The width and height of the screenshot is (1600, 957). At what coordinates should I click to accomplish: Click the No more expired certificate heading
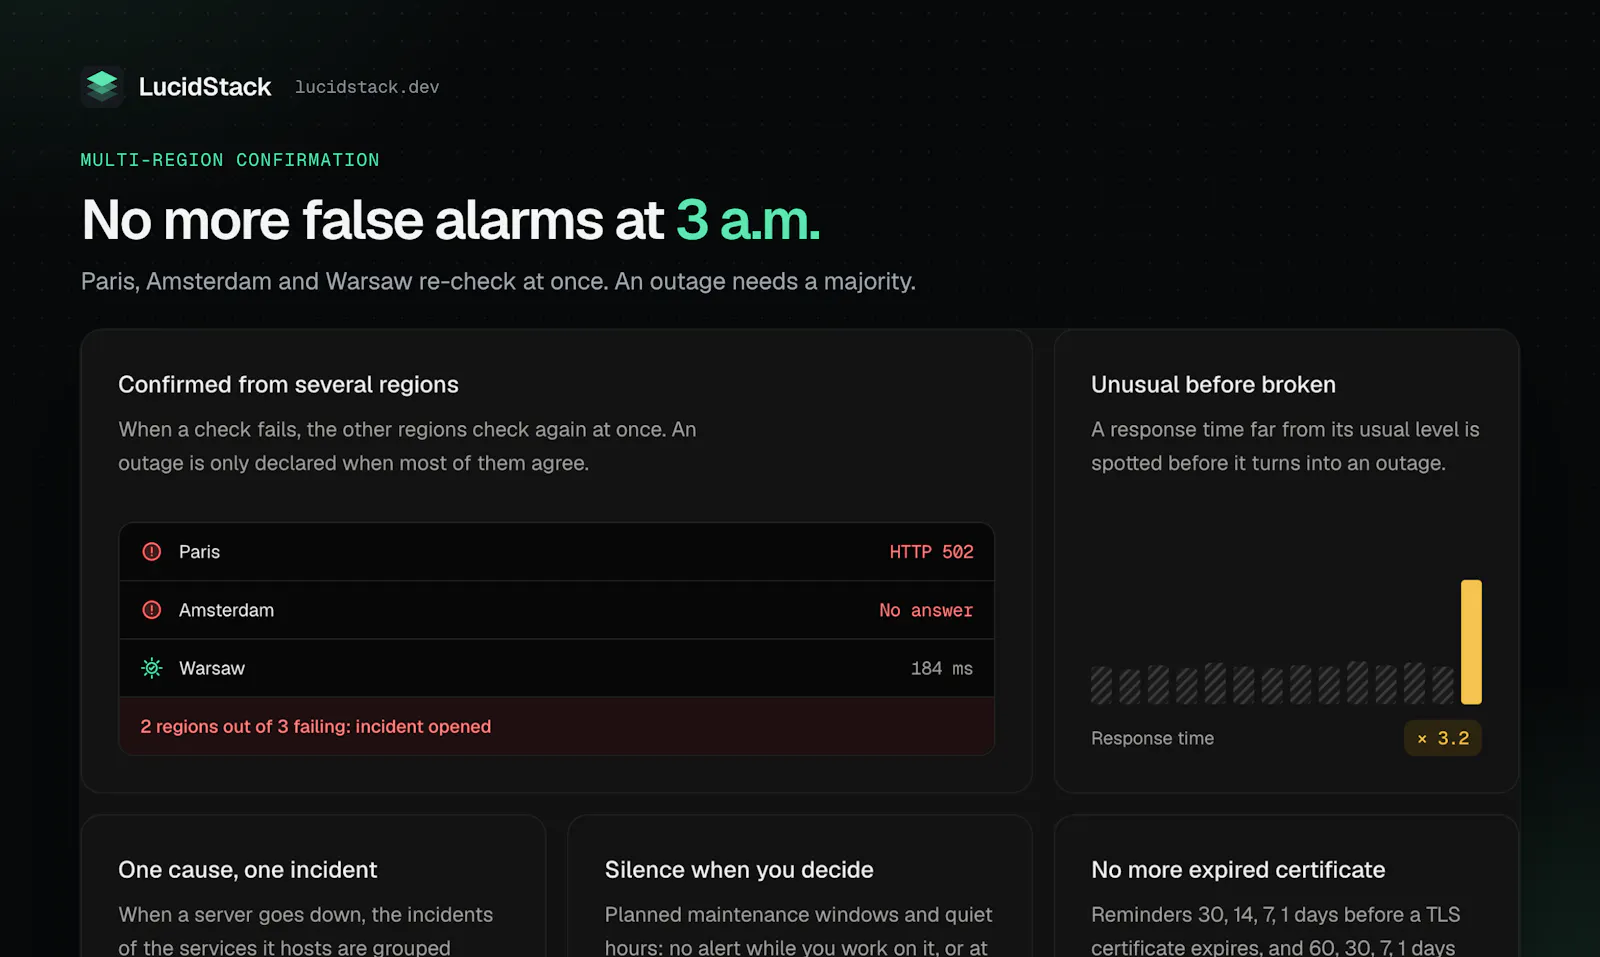pyautogui.click(x=1238, y=870)
